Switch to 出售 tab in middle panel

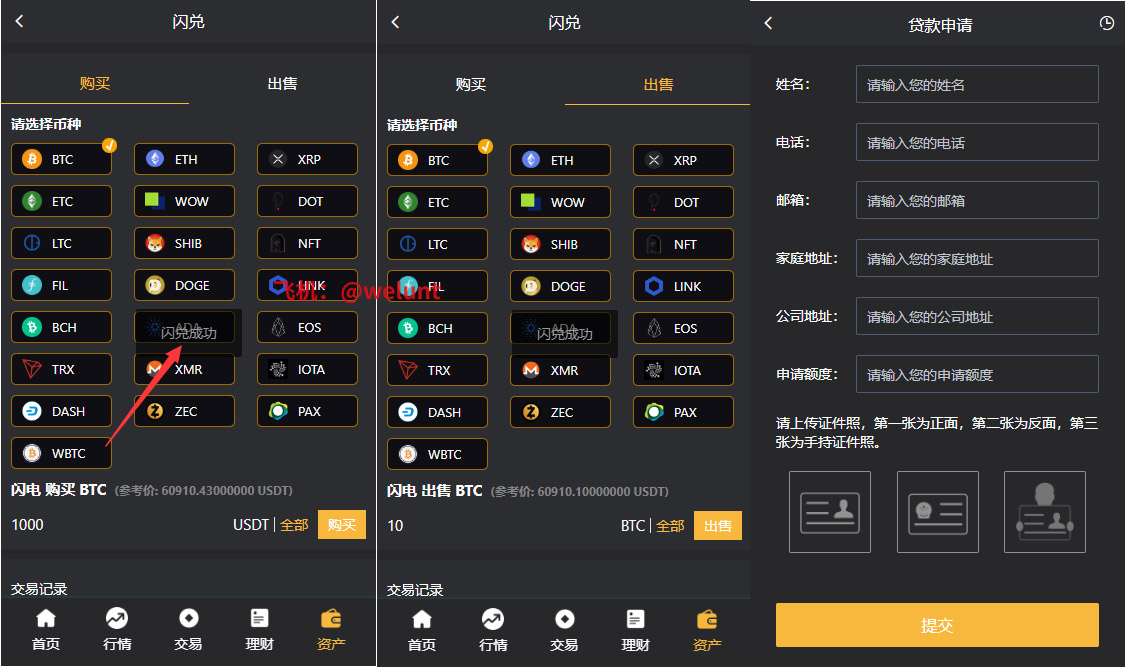pos(658,85)
